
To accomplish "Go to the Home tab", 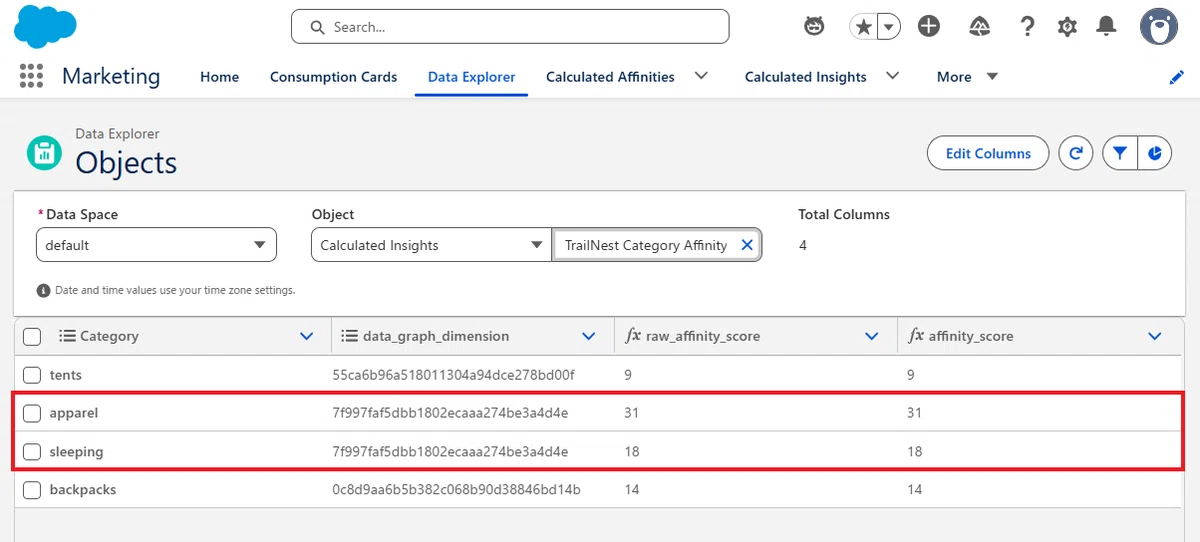I will (219, 77).
